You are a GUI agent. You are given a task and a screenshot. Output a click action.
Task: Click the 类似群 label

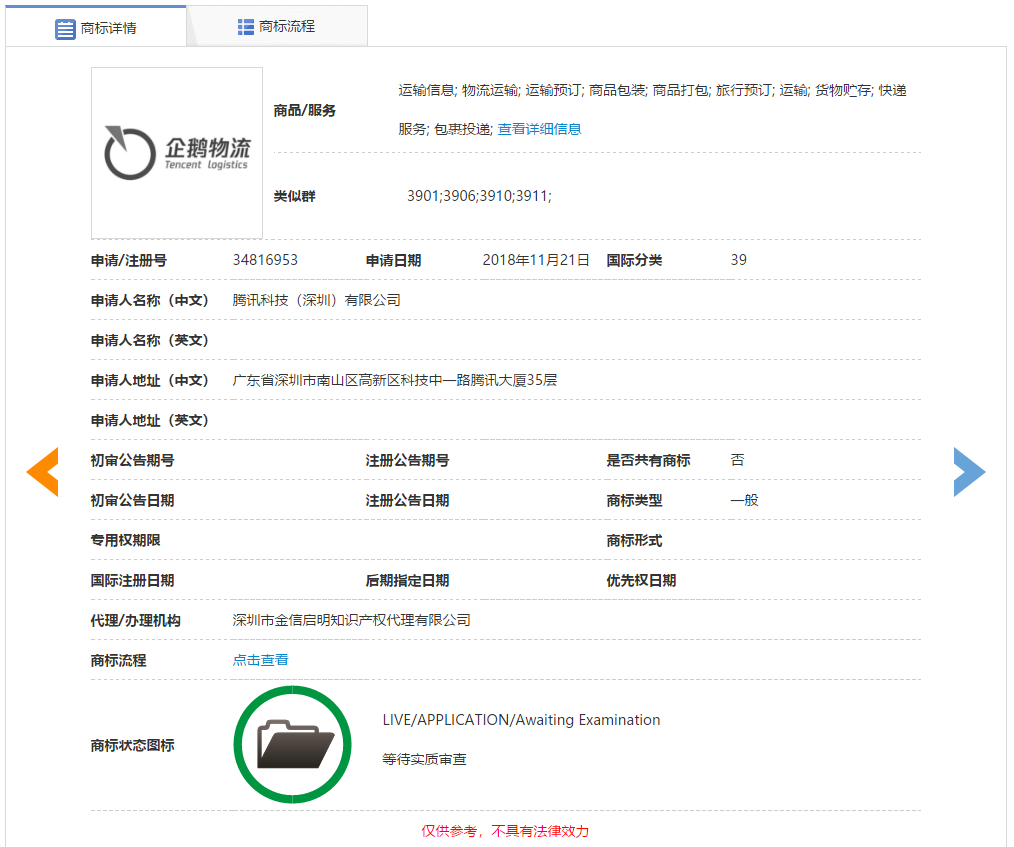294,196
